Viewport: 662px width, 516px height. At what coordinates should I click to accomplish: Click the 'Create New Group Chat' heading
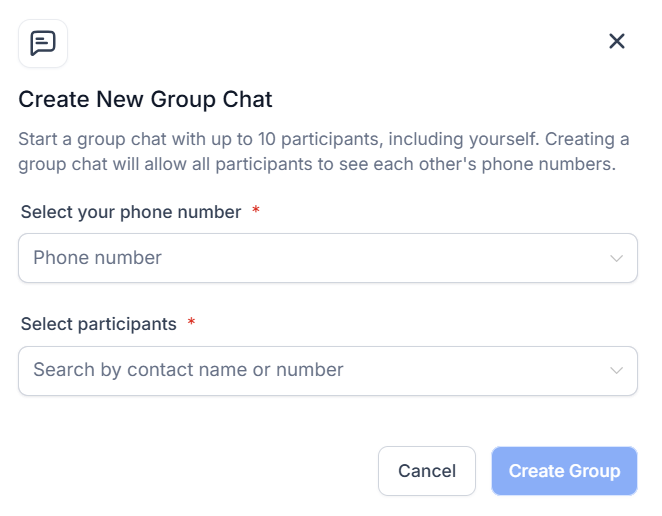coord(145,100)
